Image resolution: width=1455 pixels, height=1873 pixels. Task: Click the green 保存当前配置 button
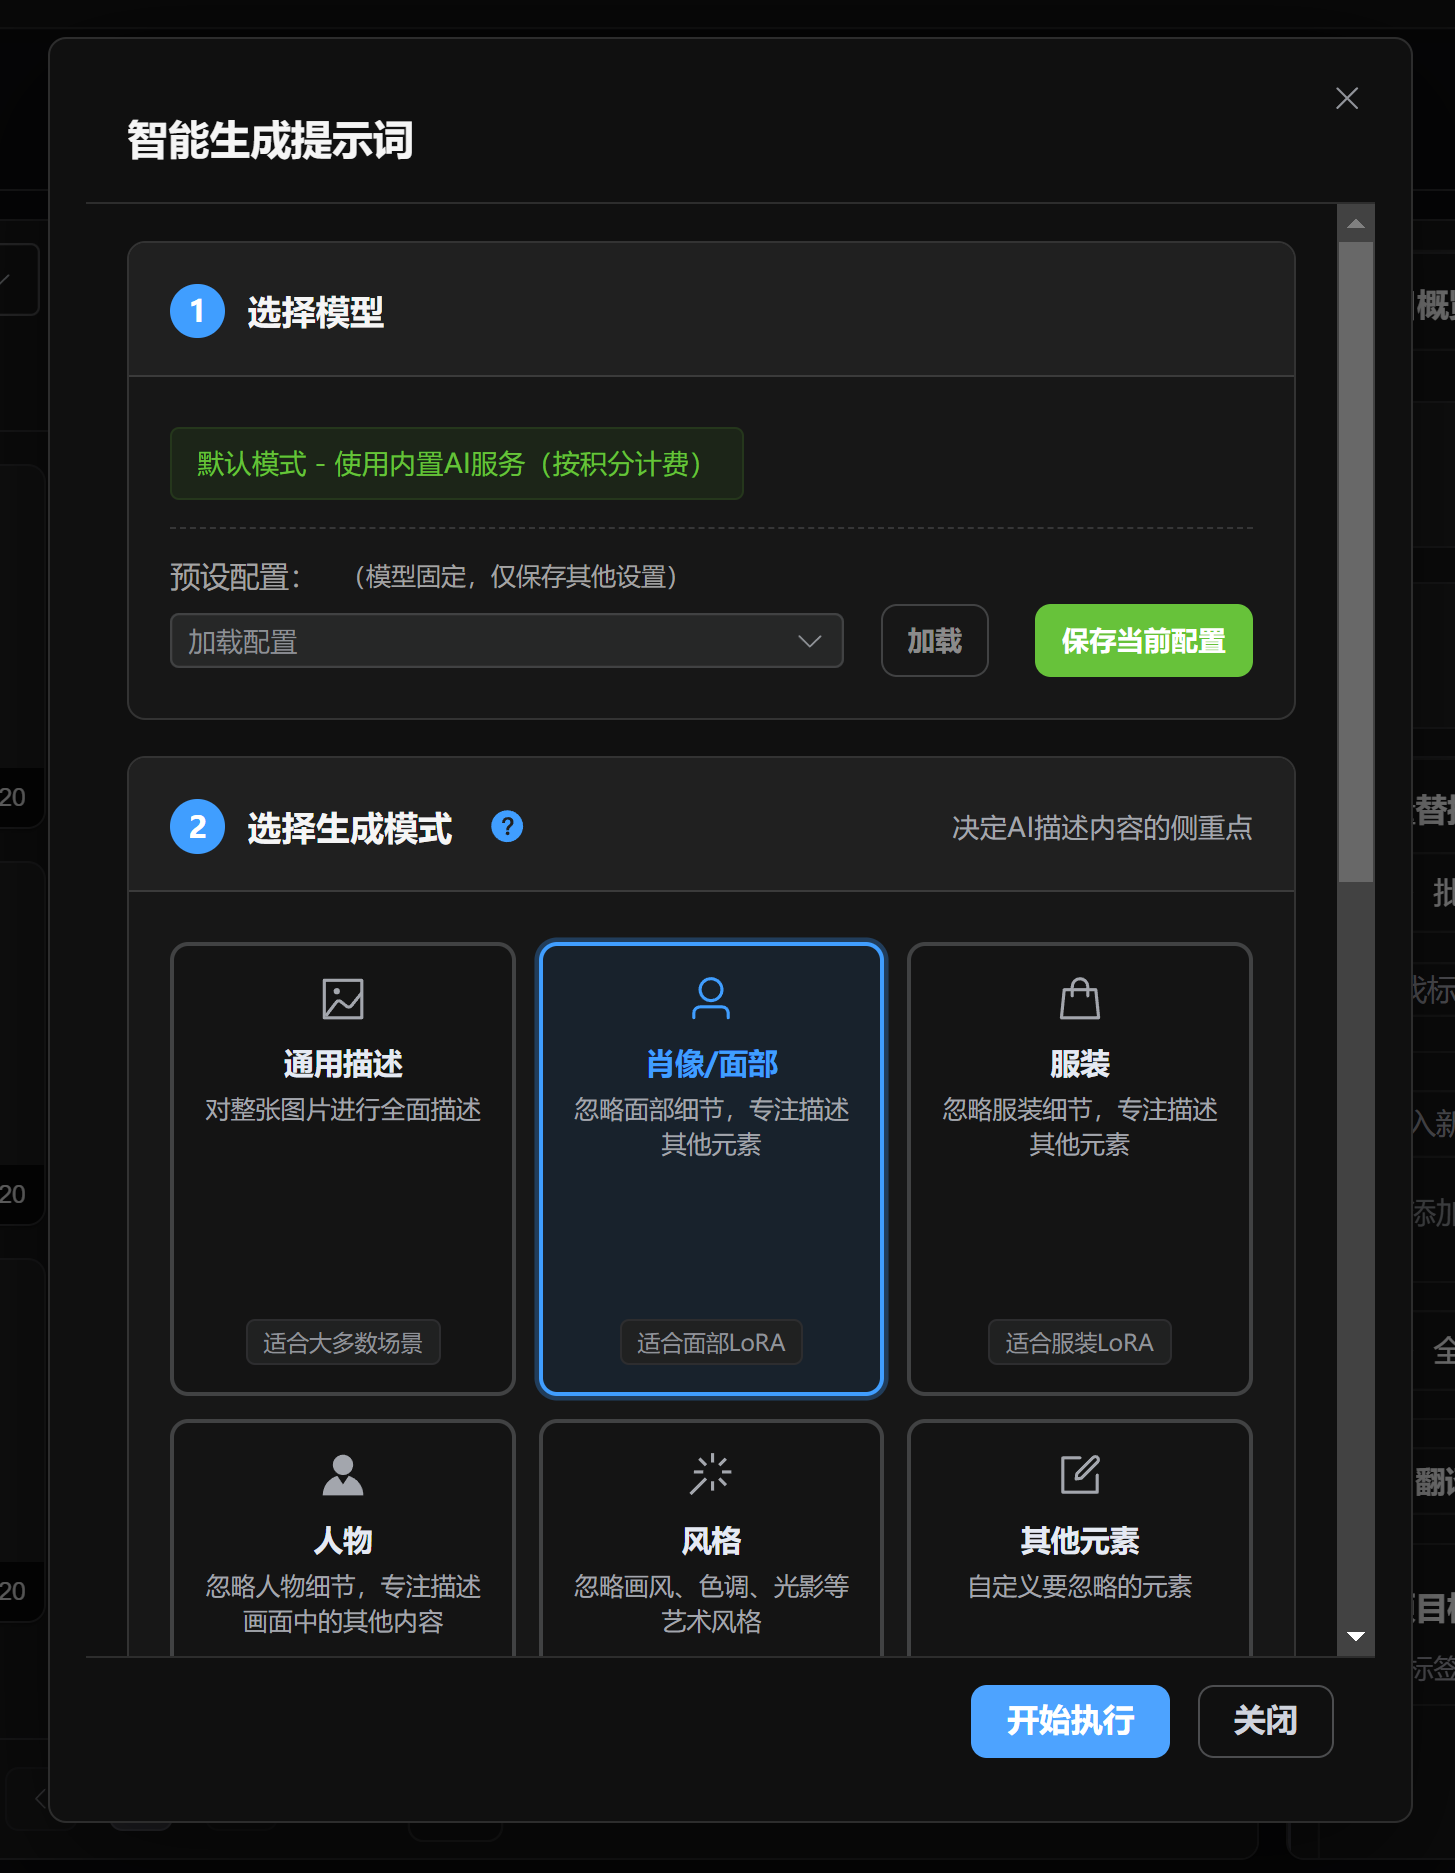click(1144, 641)
